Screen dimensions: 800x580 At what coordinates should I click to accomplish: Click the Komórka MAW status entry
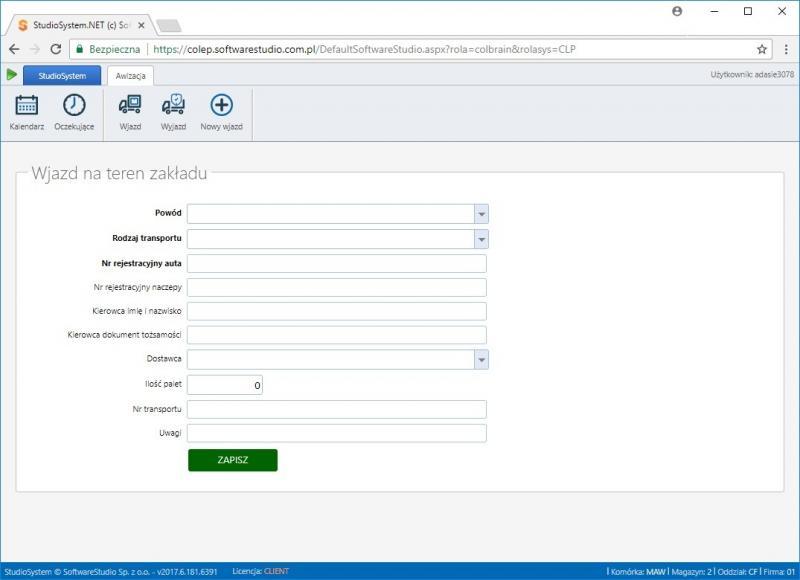638,572
